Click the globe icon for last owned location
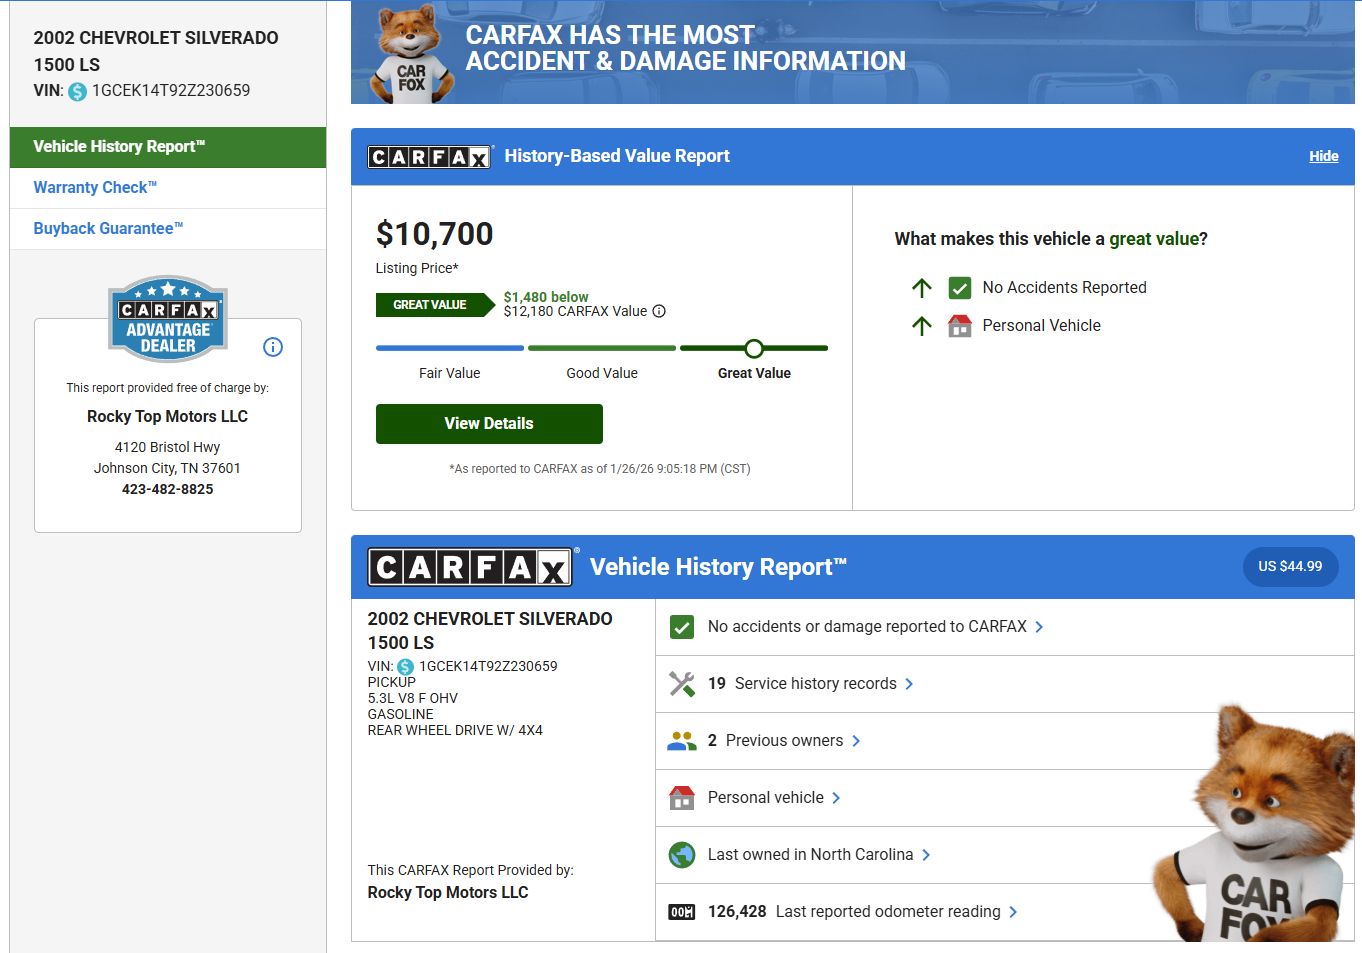 [x=682, y=855]
